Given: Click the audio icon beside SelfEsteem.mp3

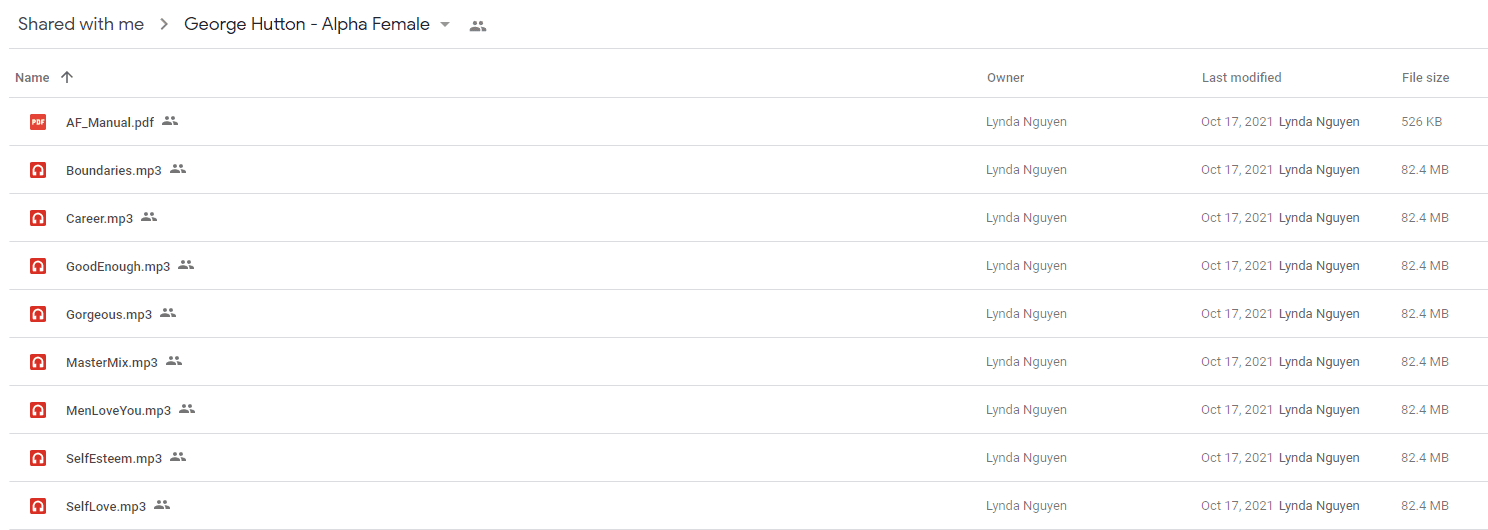Looking at the screenshot, I should pyautogui.click(x=38, y=458).
